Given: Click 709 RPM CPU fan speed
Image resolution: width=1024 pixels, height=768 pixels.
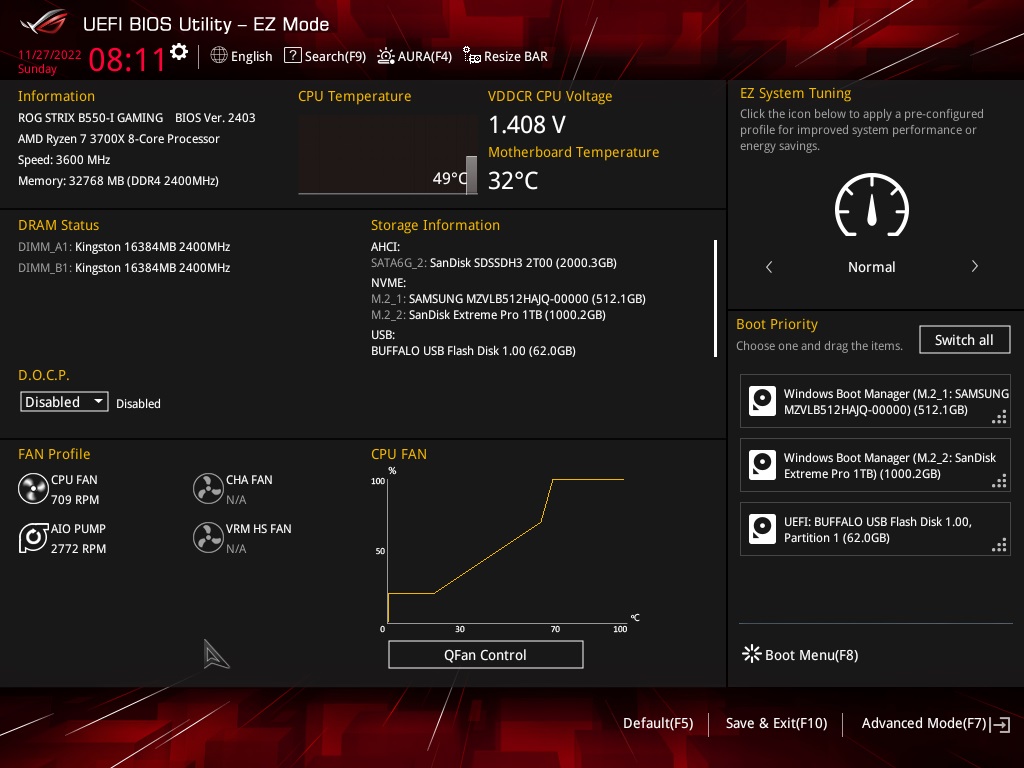Looking at the screenshot, I should [75, 500].
